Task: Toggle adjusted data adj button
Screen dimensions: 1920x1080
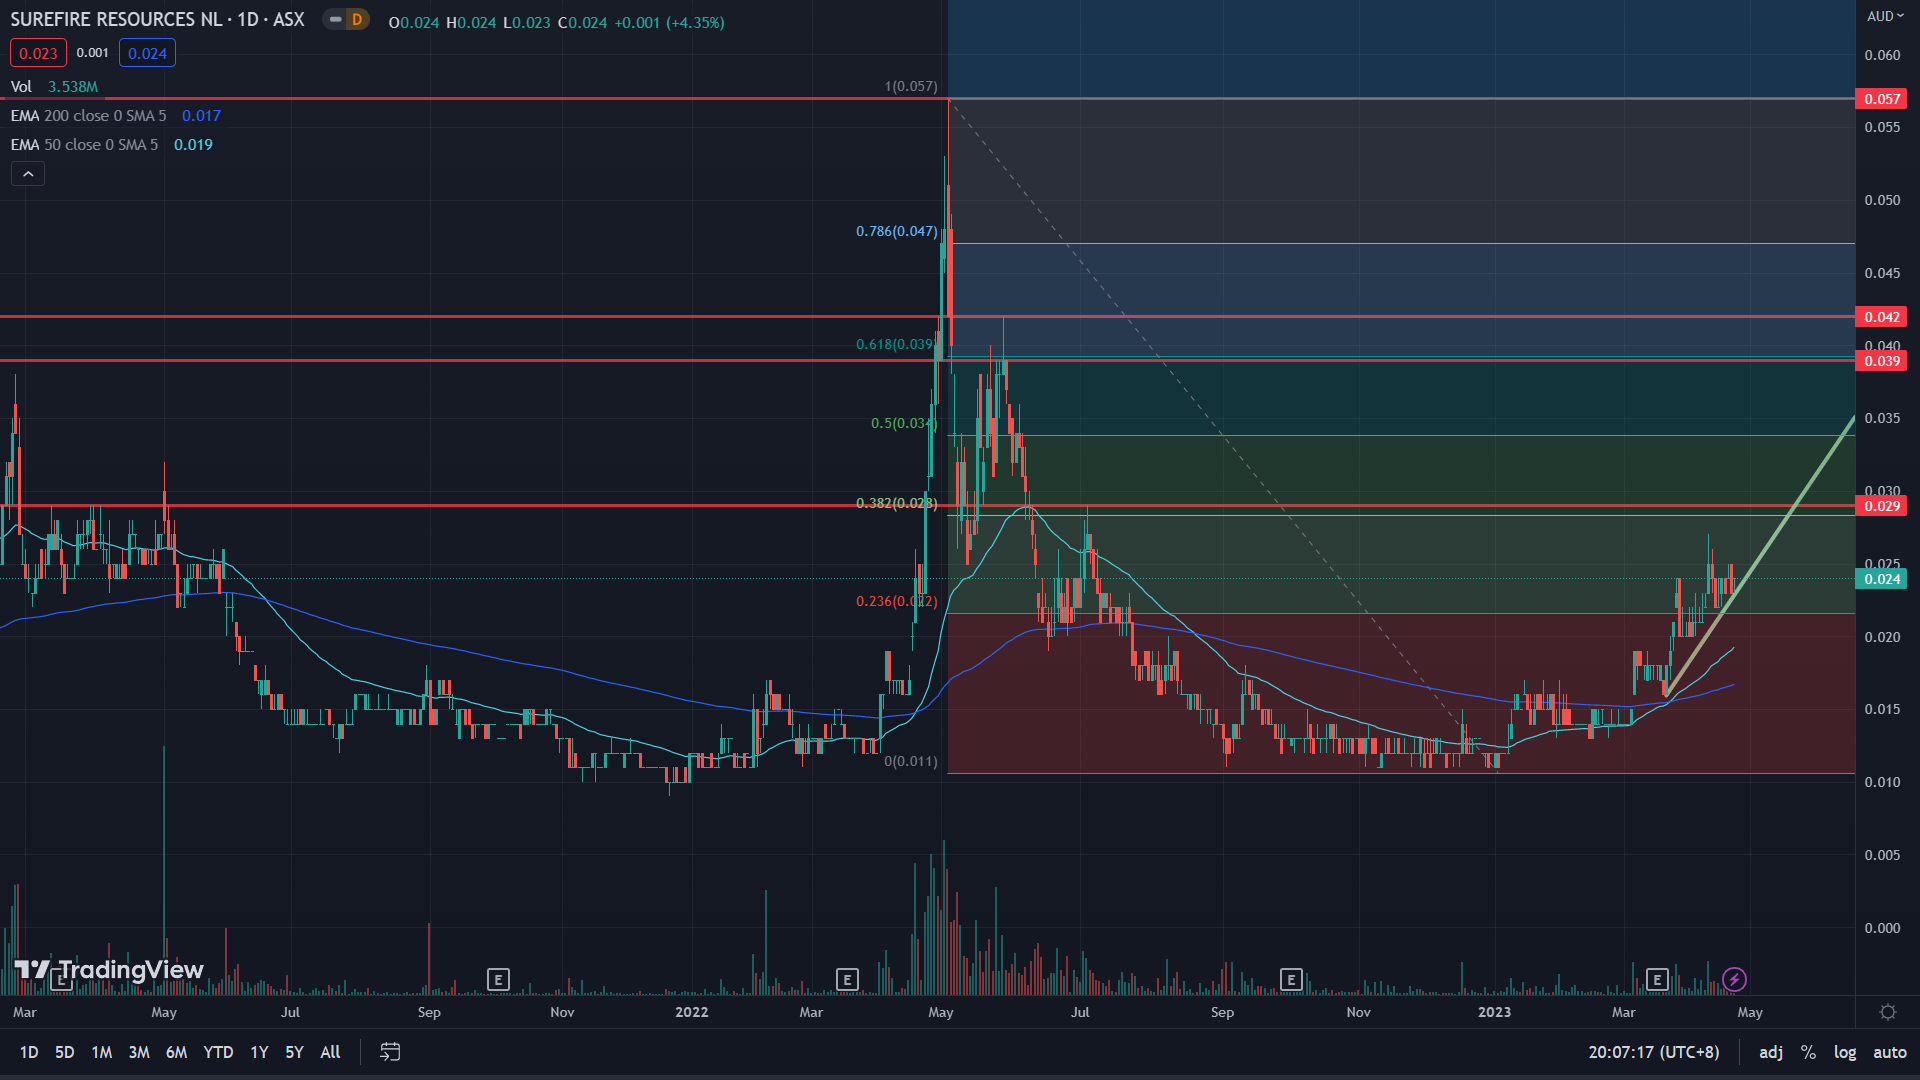Action: pos(1771,1052)
